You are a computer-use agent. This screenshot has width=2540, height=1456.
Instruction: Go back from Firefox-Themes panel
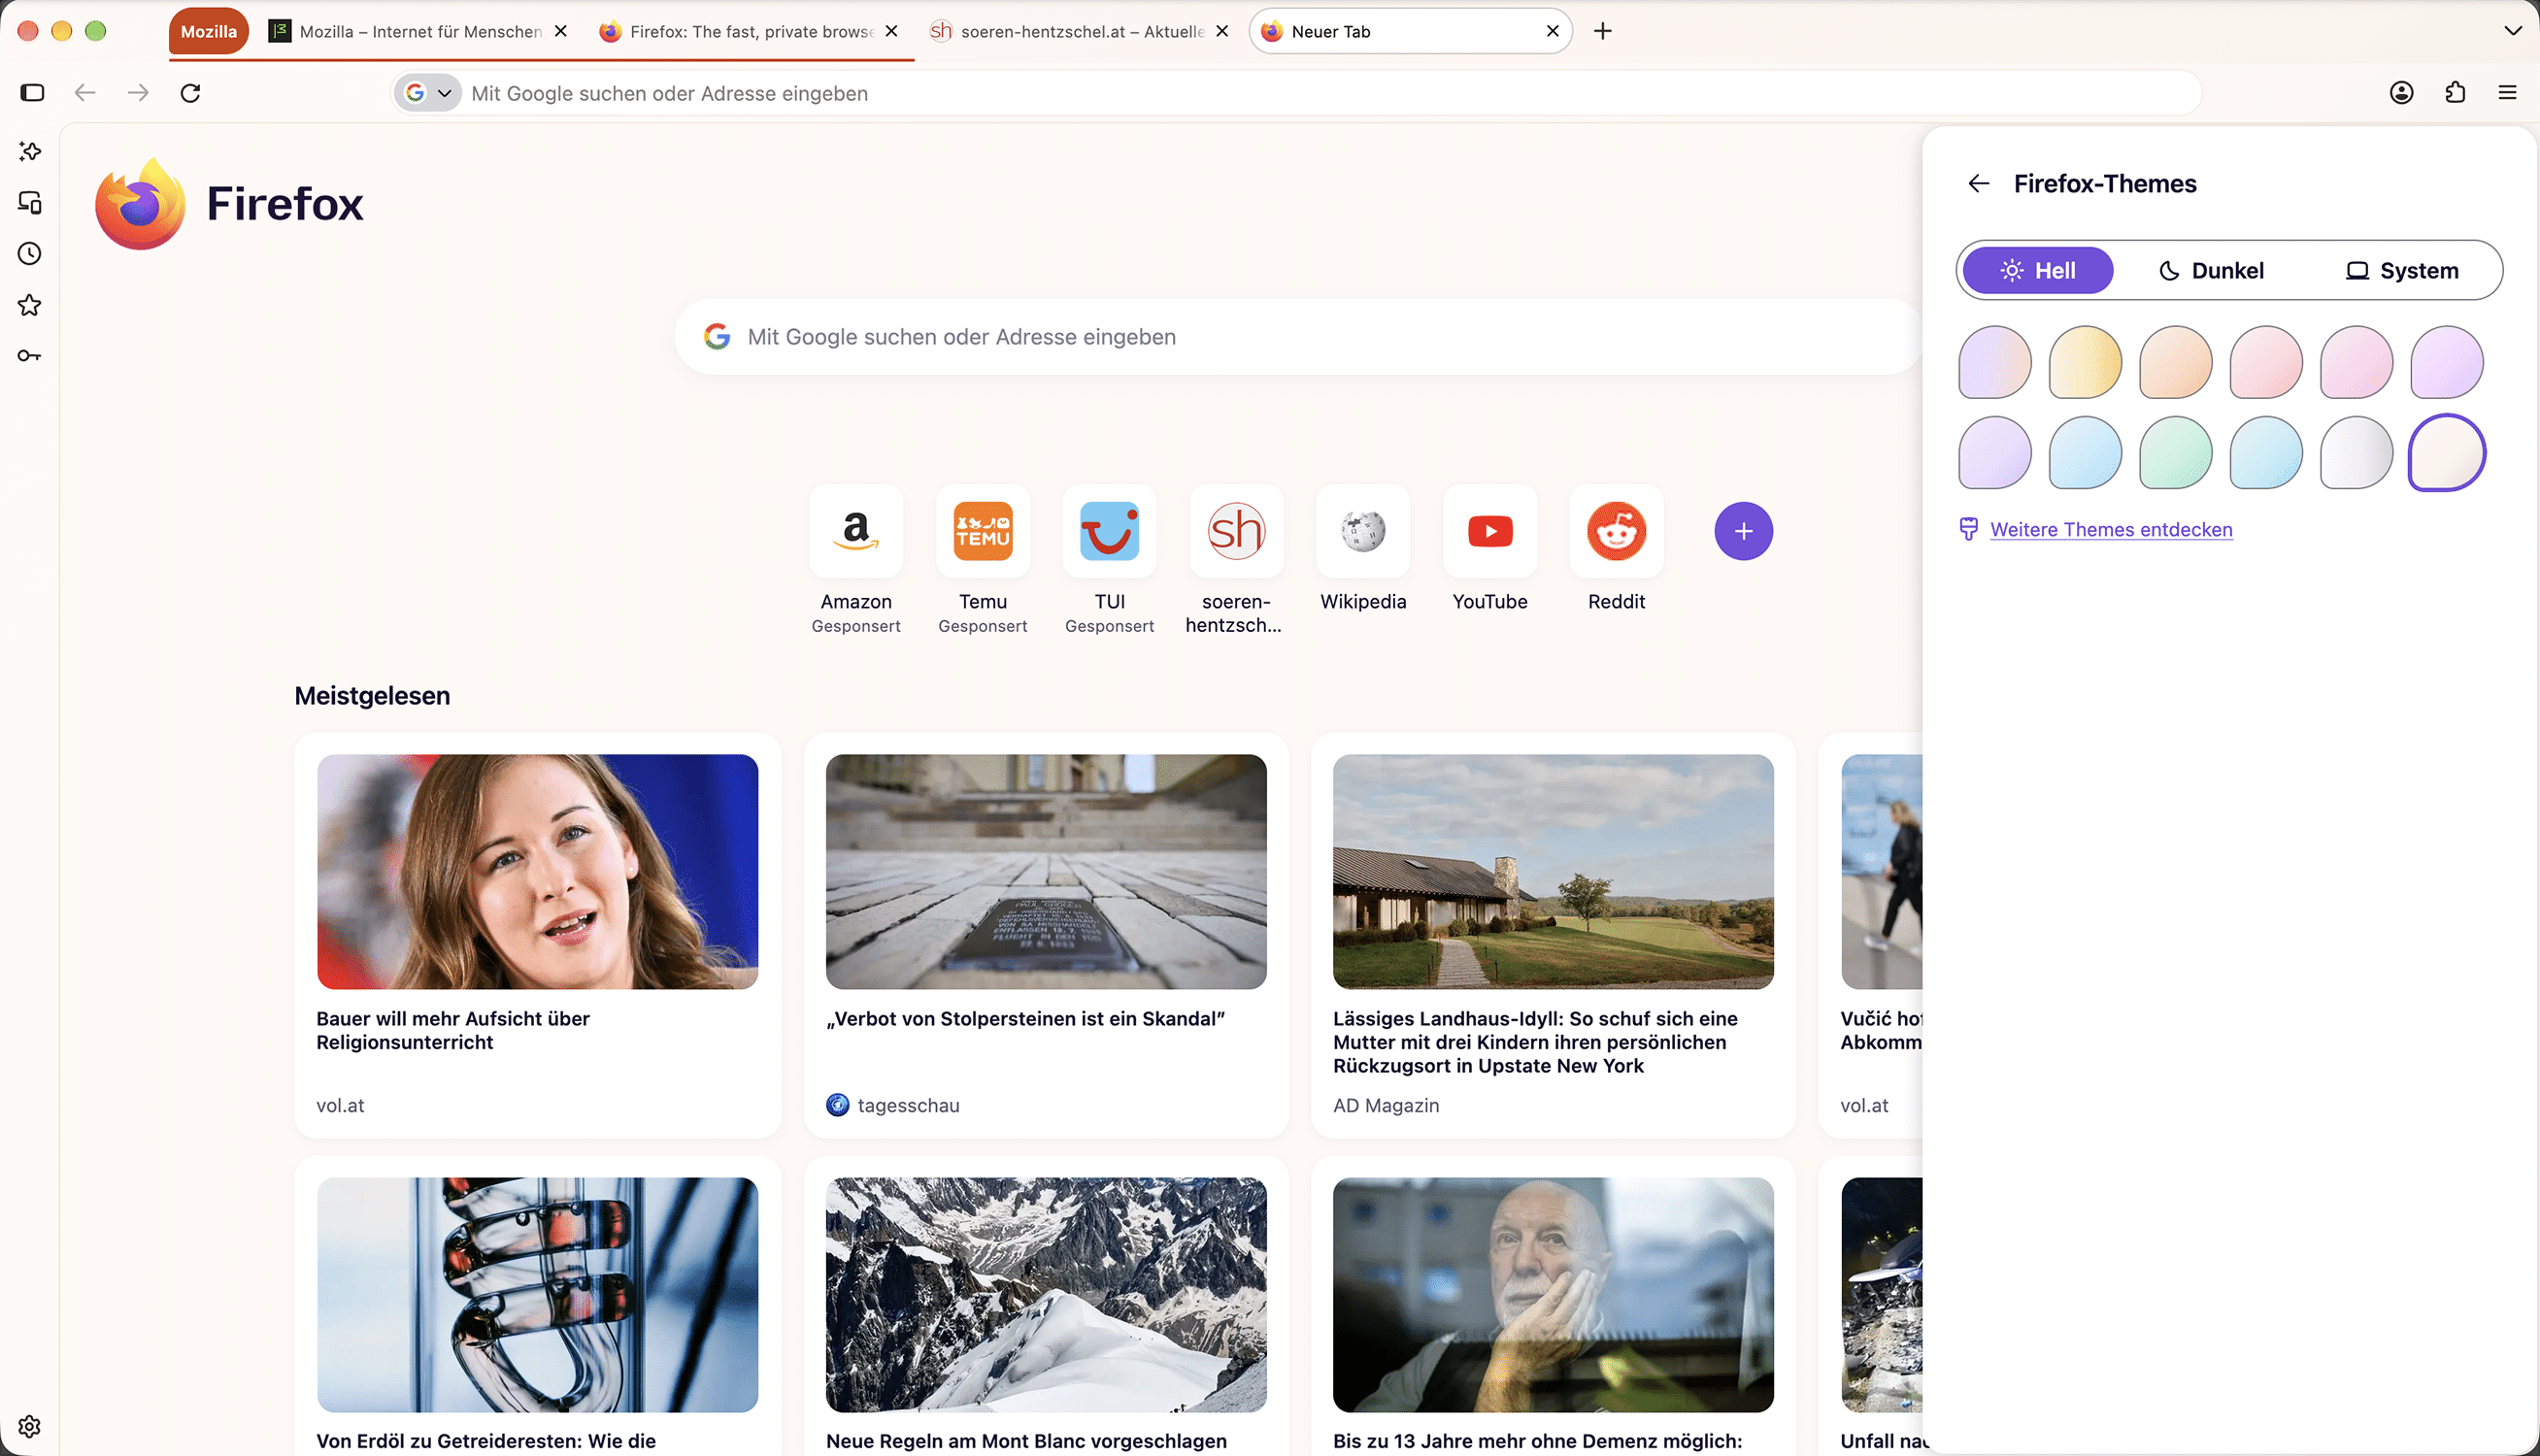(x=1978, y=183)
